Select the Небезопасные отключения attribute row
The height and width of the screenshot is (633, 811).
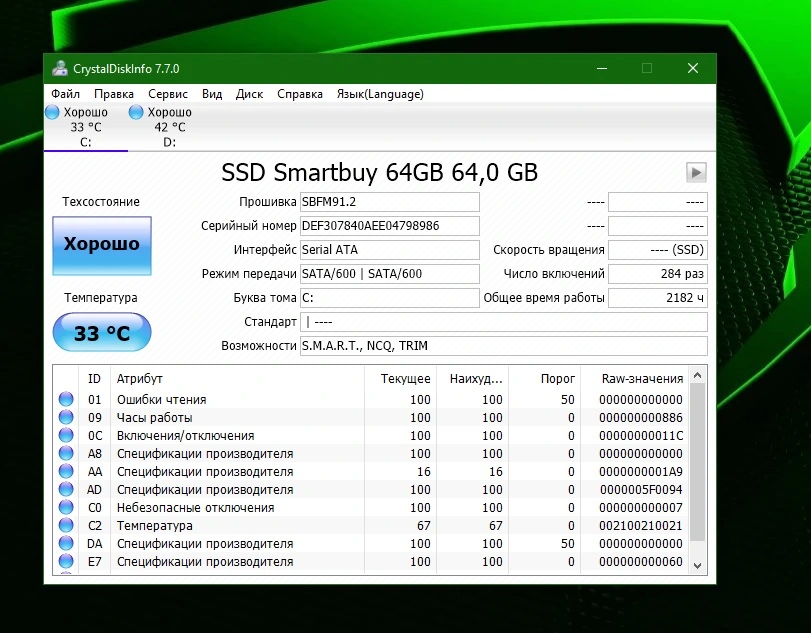371,507
